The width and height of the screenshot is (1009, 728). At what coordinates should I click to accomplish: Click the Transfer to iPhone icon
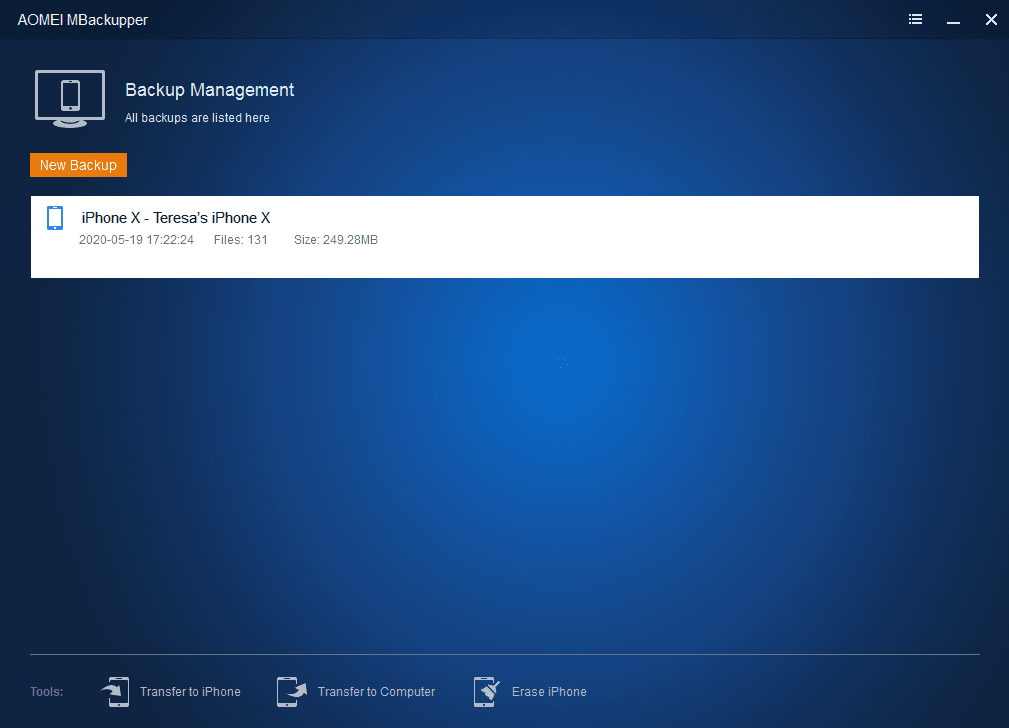(x=116, y=692)
